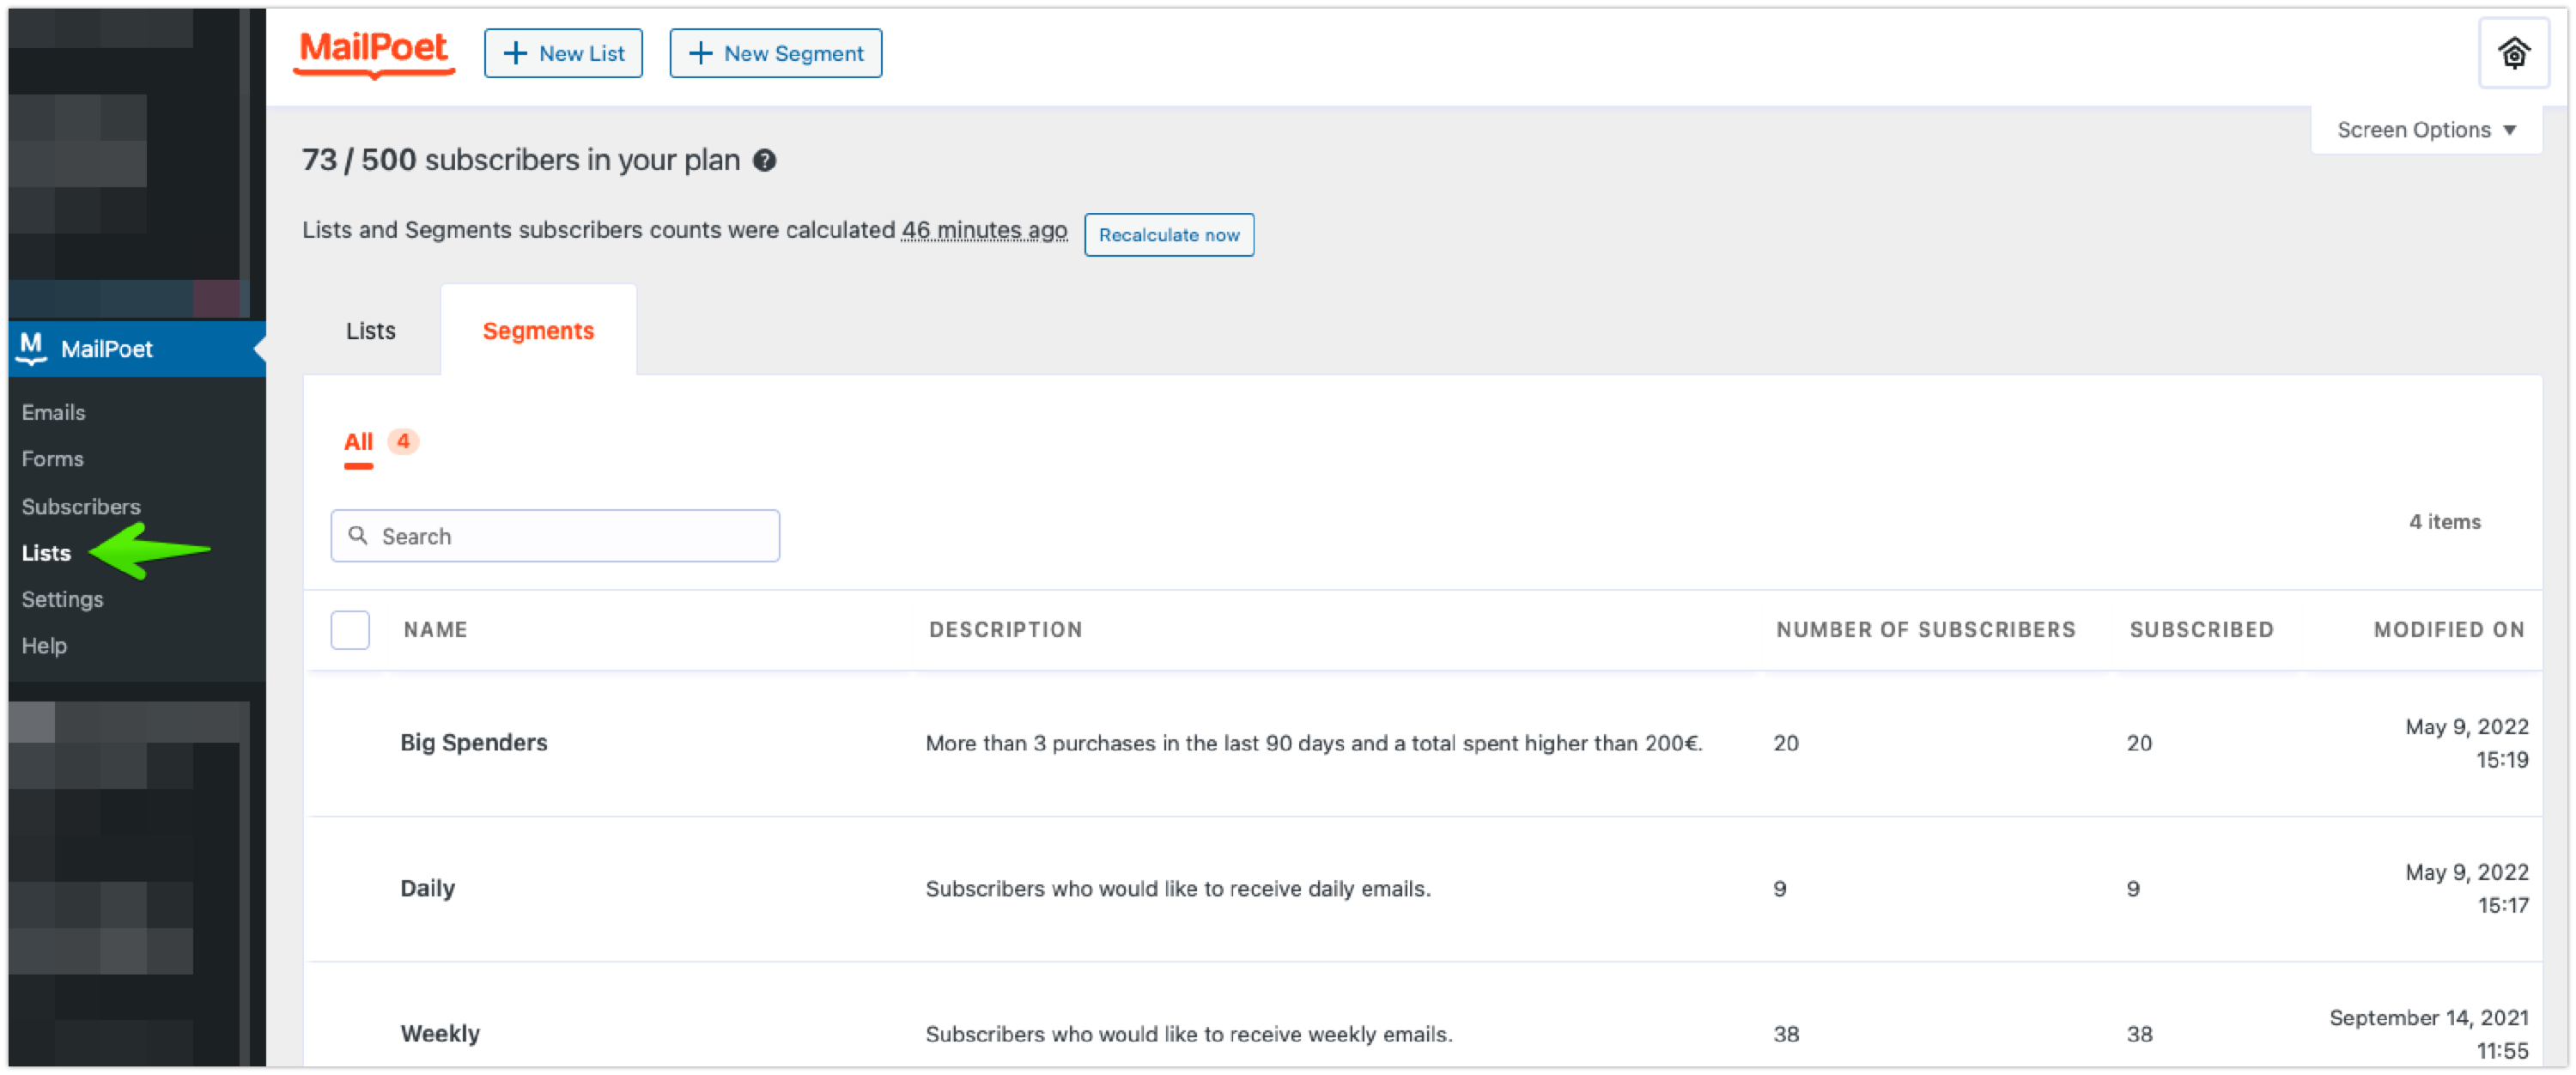Image resolution: width=2576 pixels, height=1075 pixels.
Task: Click the magnifier icon in search box
Action: [x=358, y=536]
